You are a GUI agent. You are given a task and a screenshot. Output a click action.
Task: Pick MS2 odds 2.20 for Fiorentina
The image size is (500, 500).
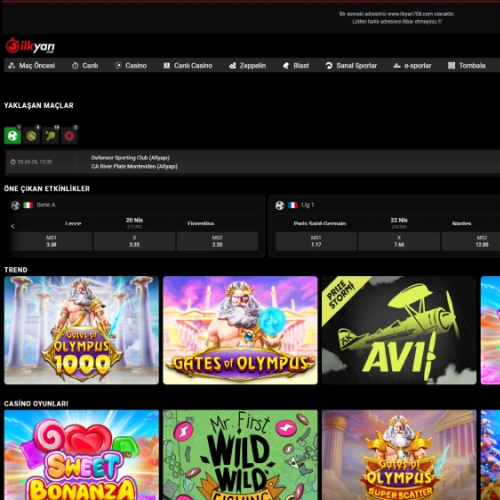(217, 241)
